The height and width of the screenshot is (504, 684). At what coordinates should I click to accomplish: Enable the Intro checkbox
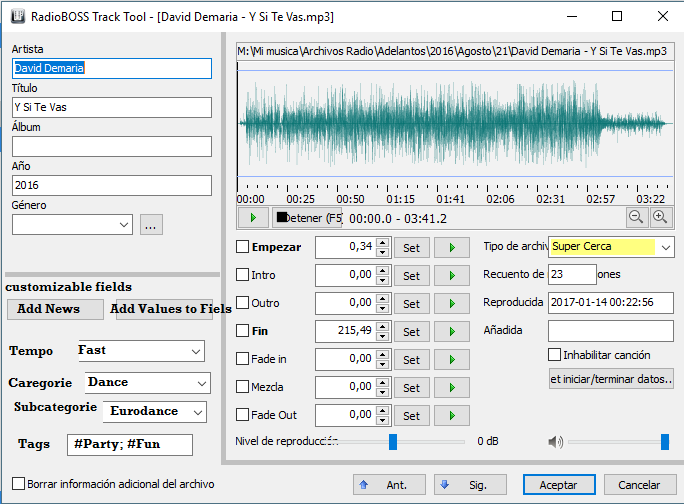coord(243,274)
